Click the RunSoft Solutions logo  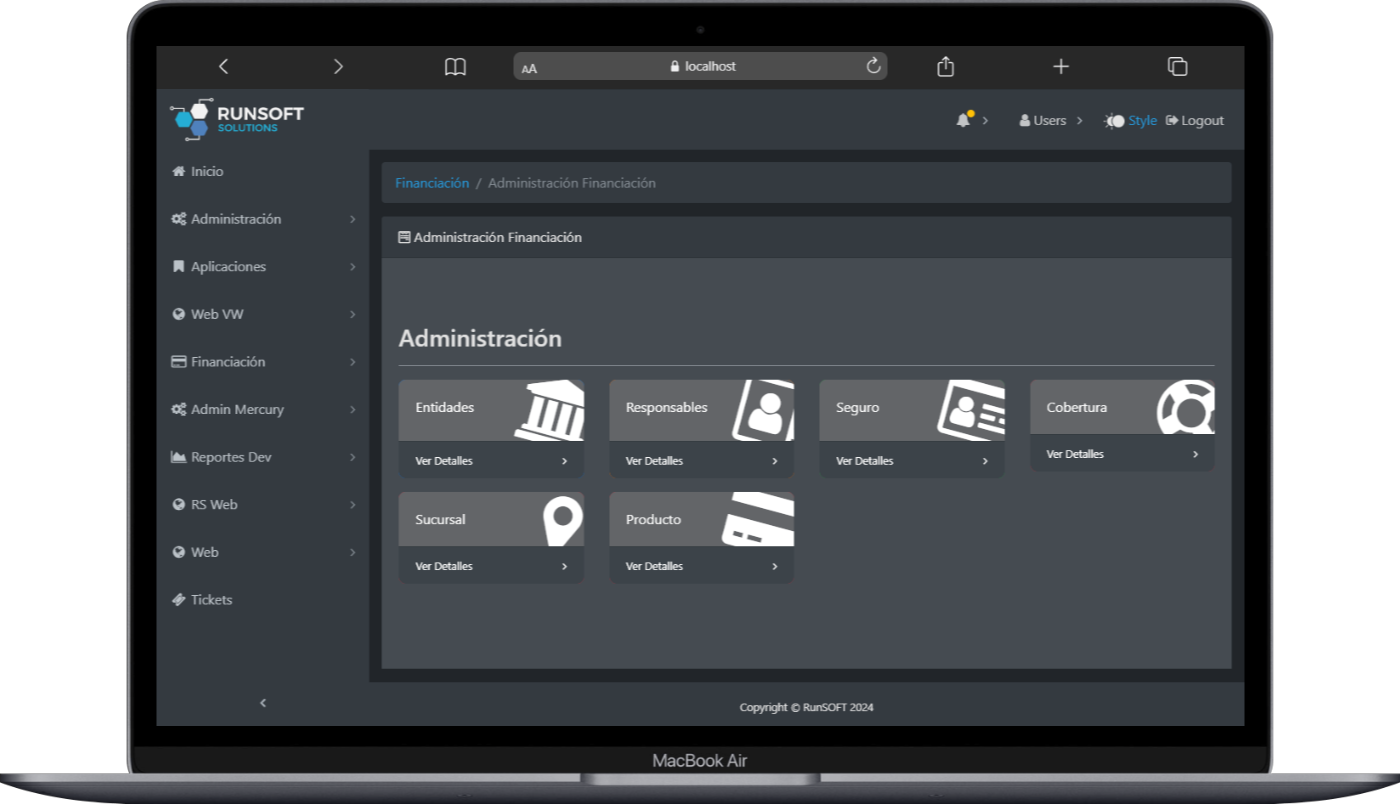click(237, 119)
